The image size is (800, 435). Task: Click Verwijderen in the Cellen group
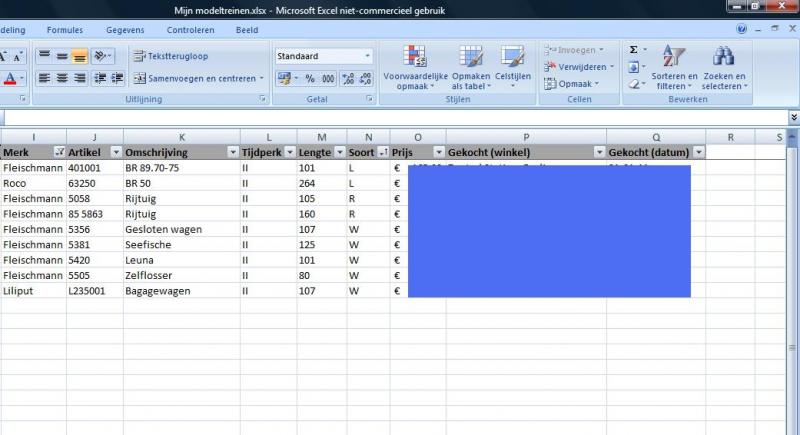tap(579, 67)
